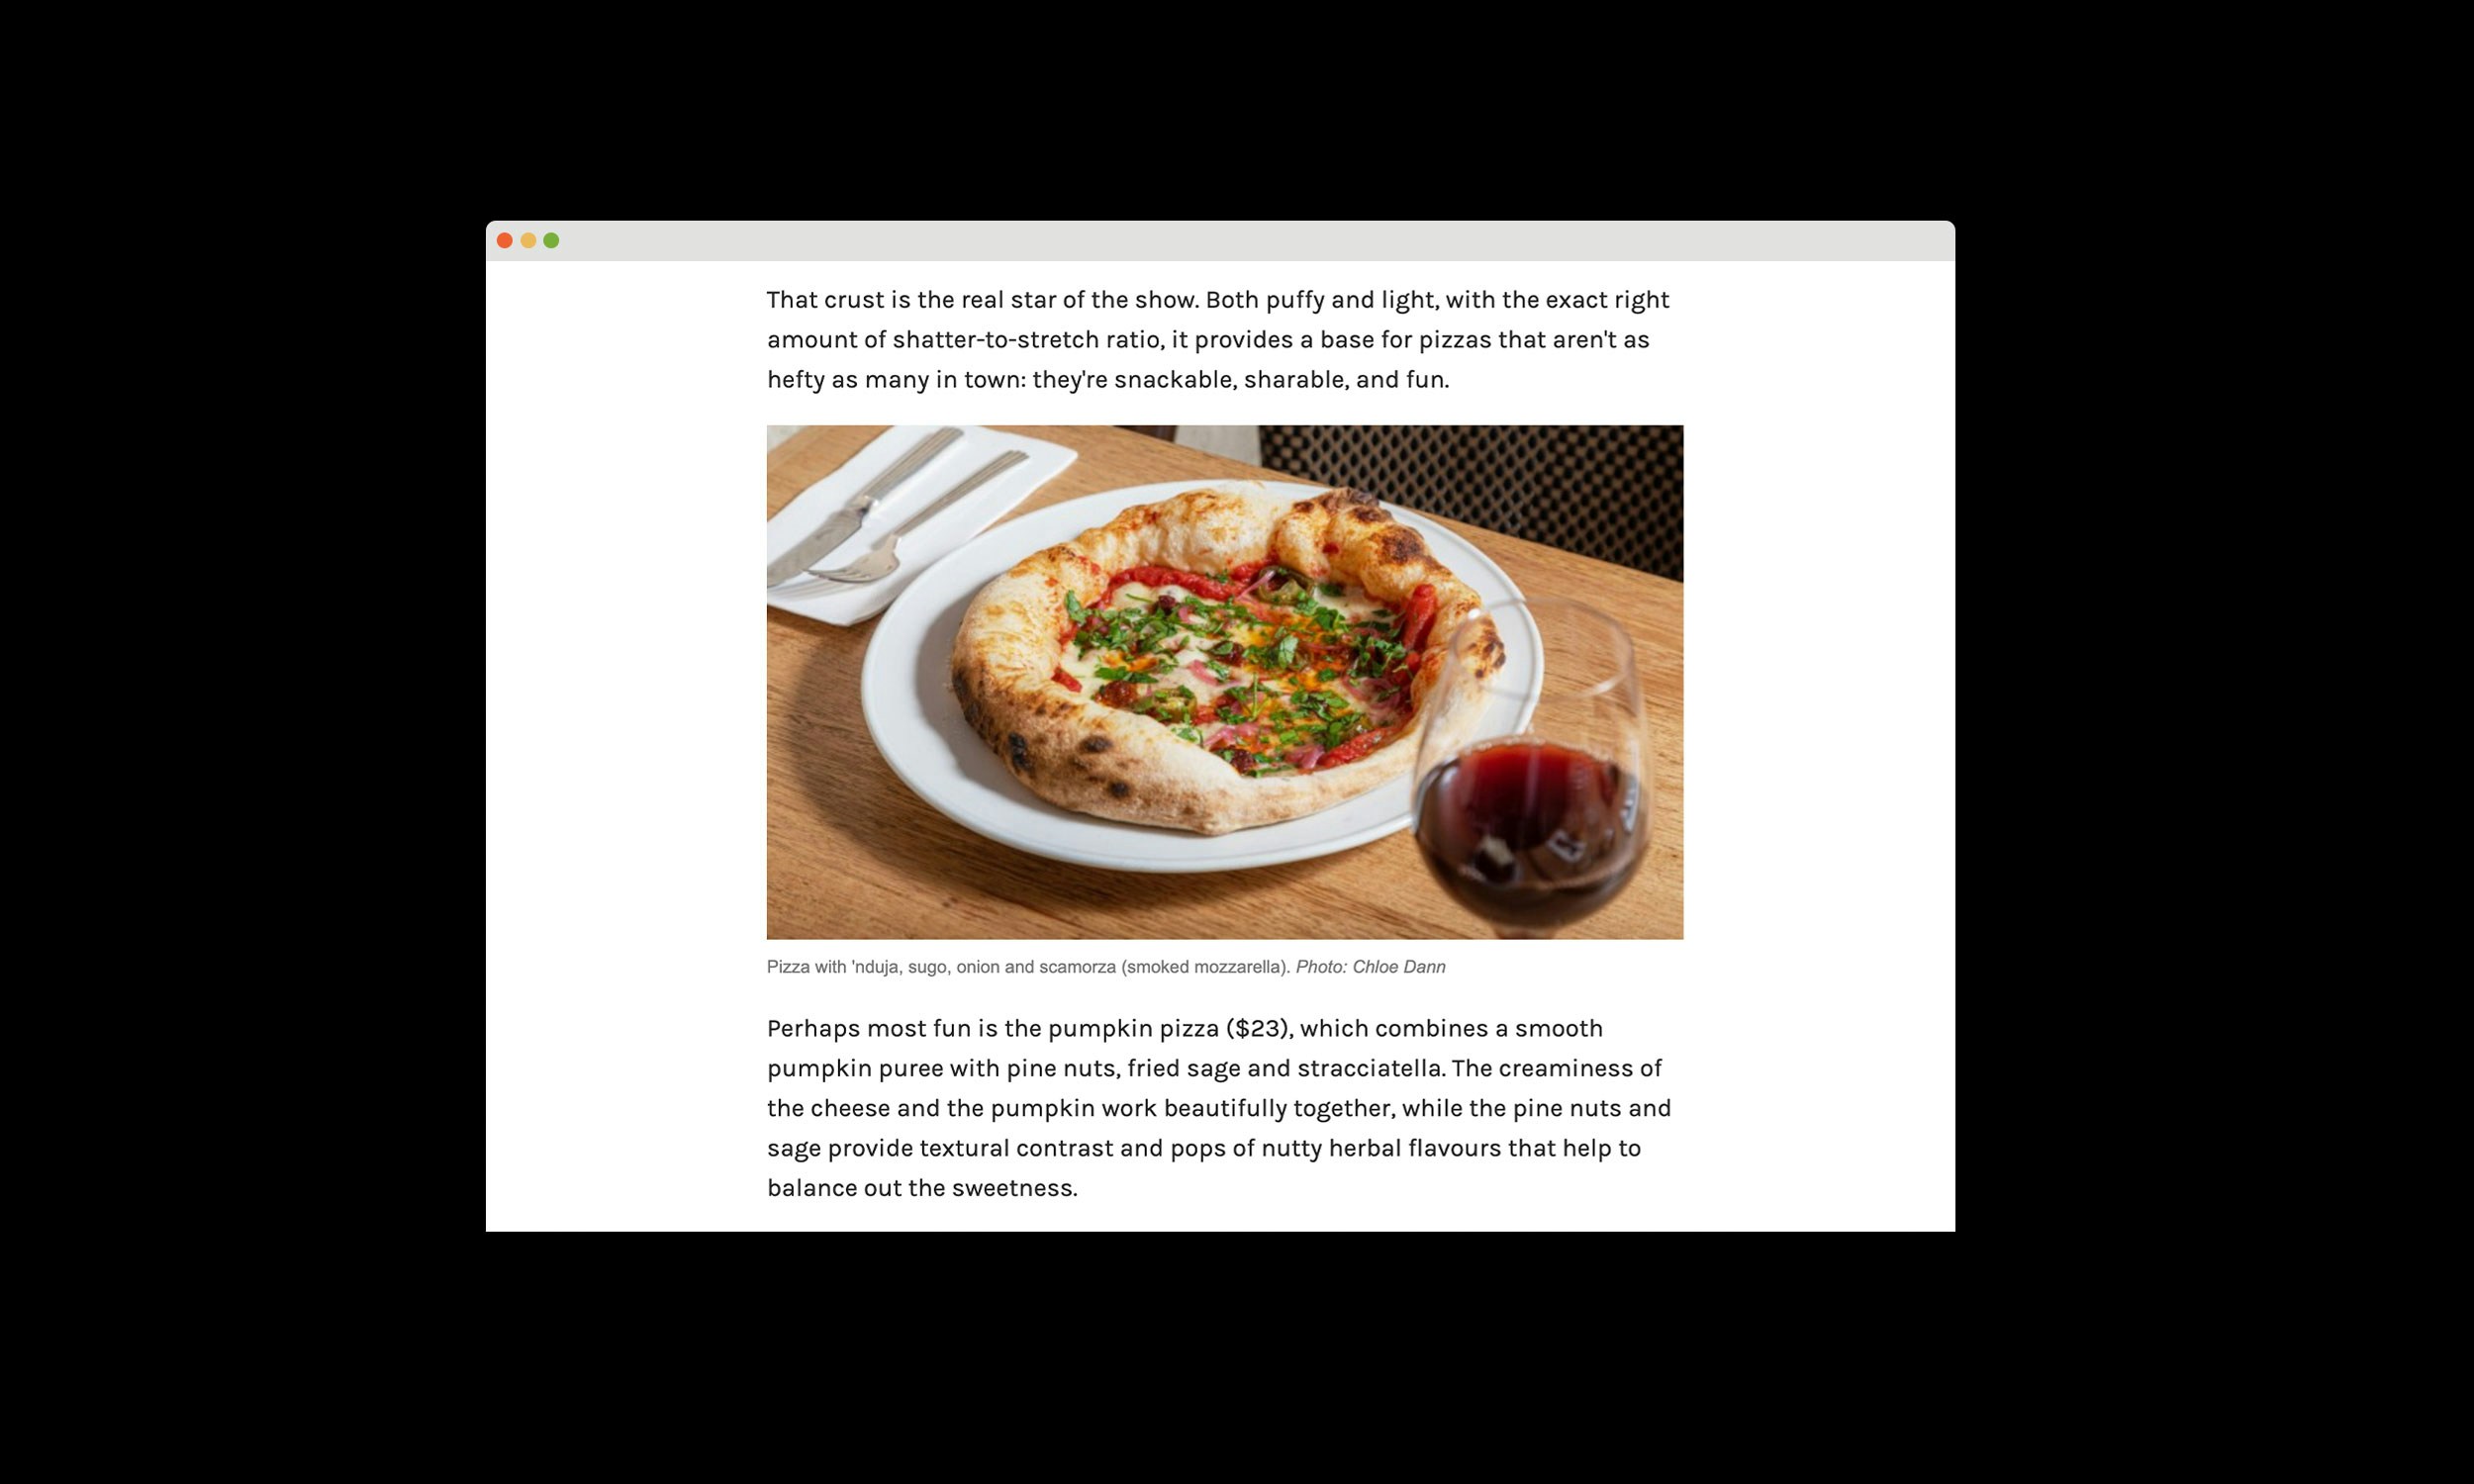Maximize the window with the green button
Screen dimensions: 2474x1484
pos(551,240)
